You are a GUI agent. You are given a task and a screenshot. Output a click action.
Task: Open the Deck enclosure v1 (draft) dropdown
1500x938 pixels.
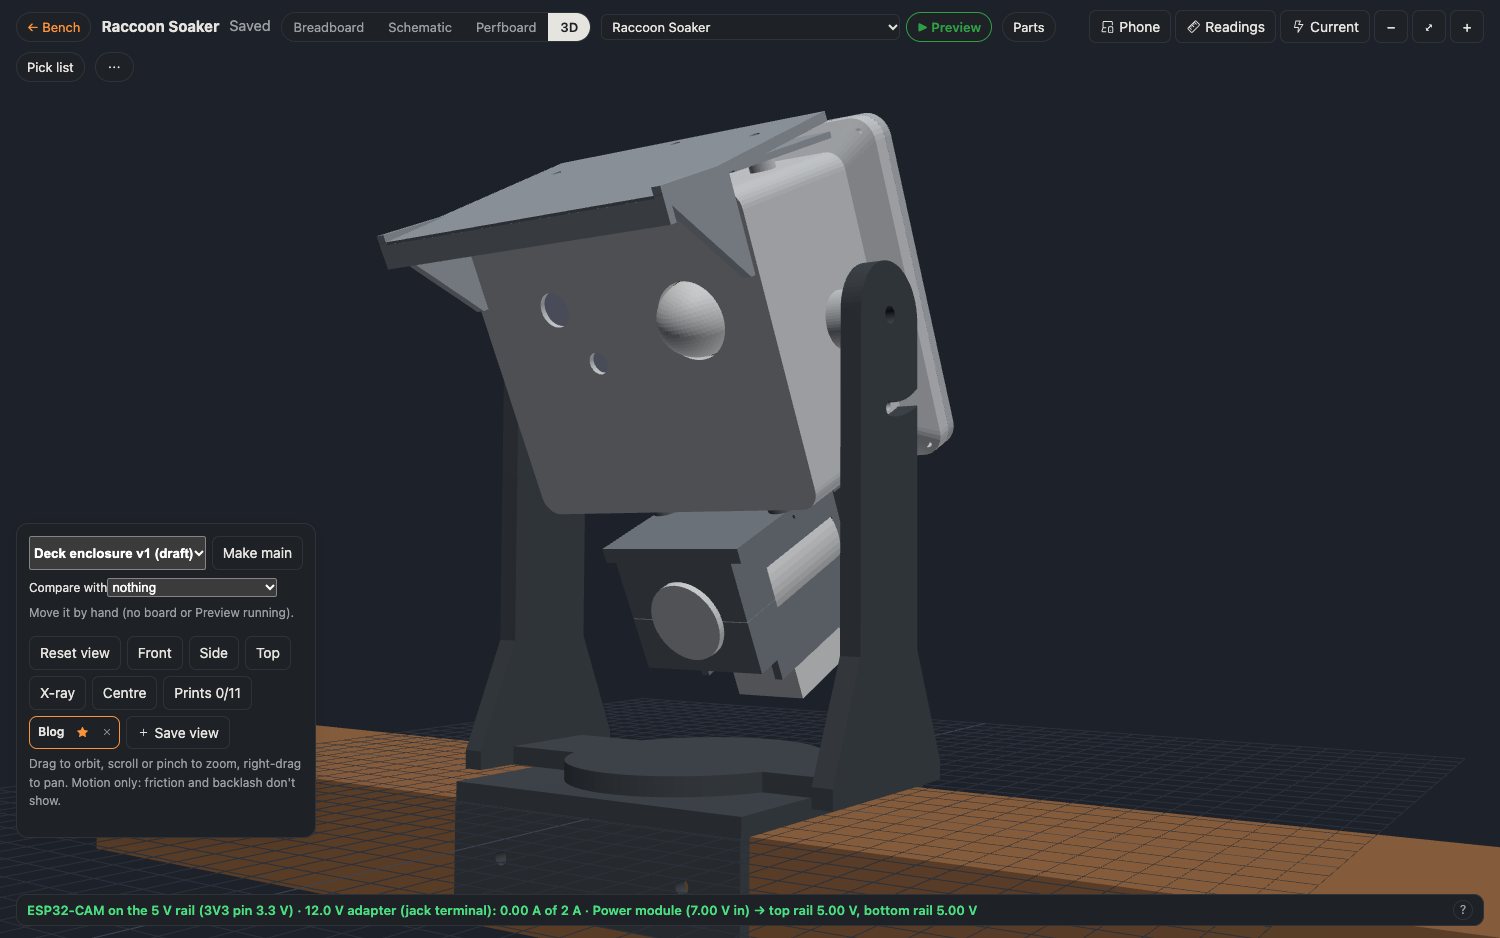(117, 553)
